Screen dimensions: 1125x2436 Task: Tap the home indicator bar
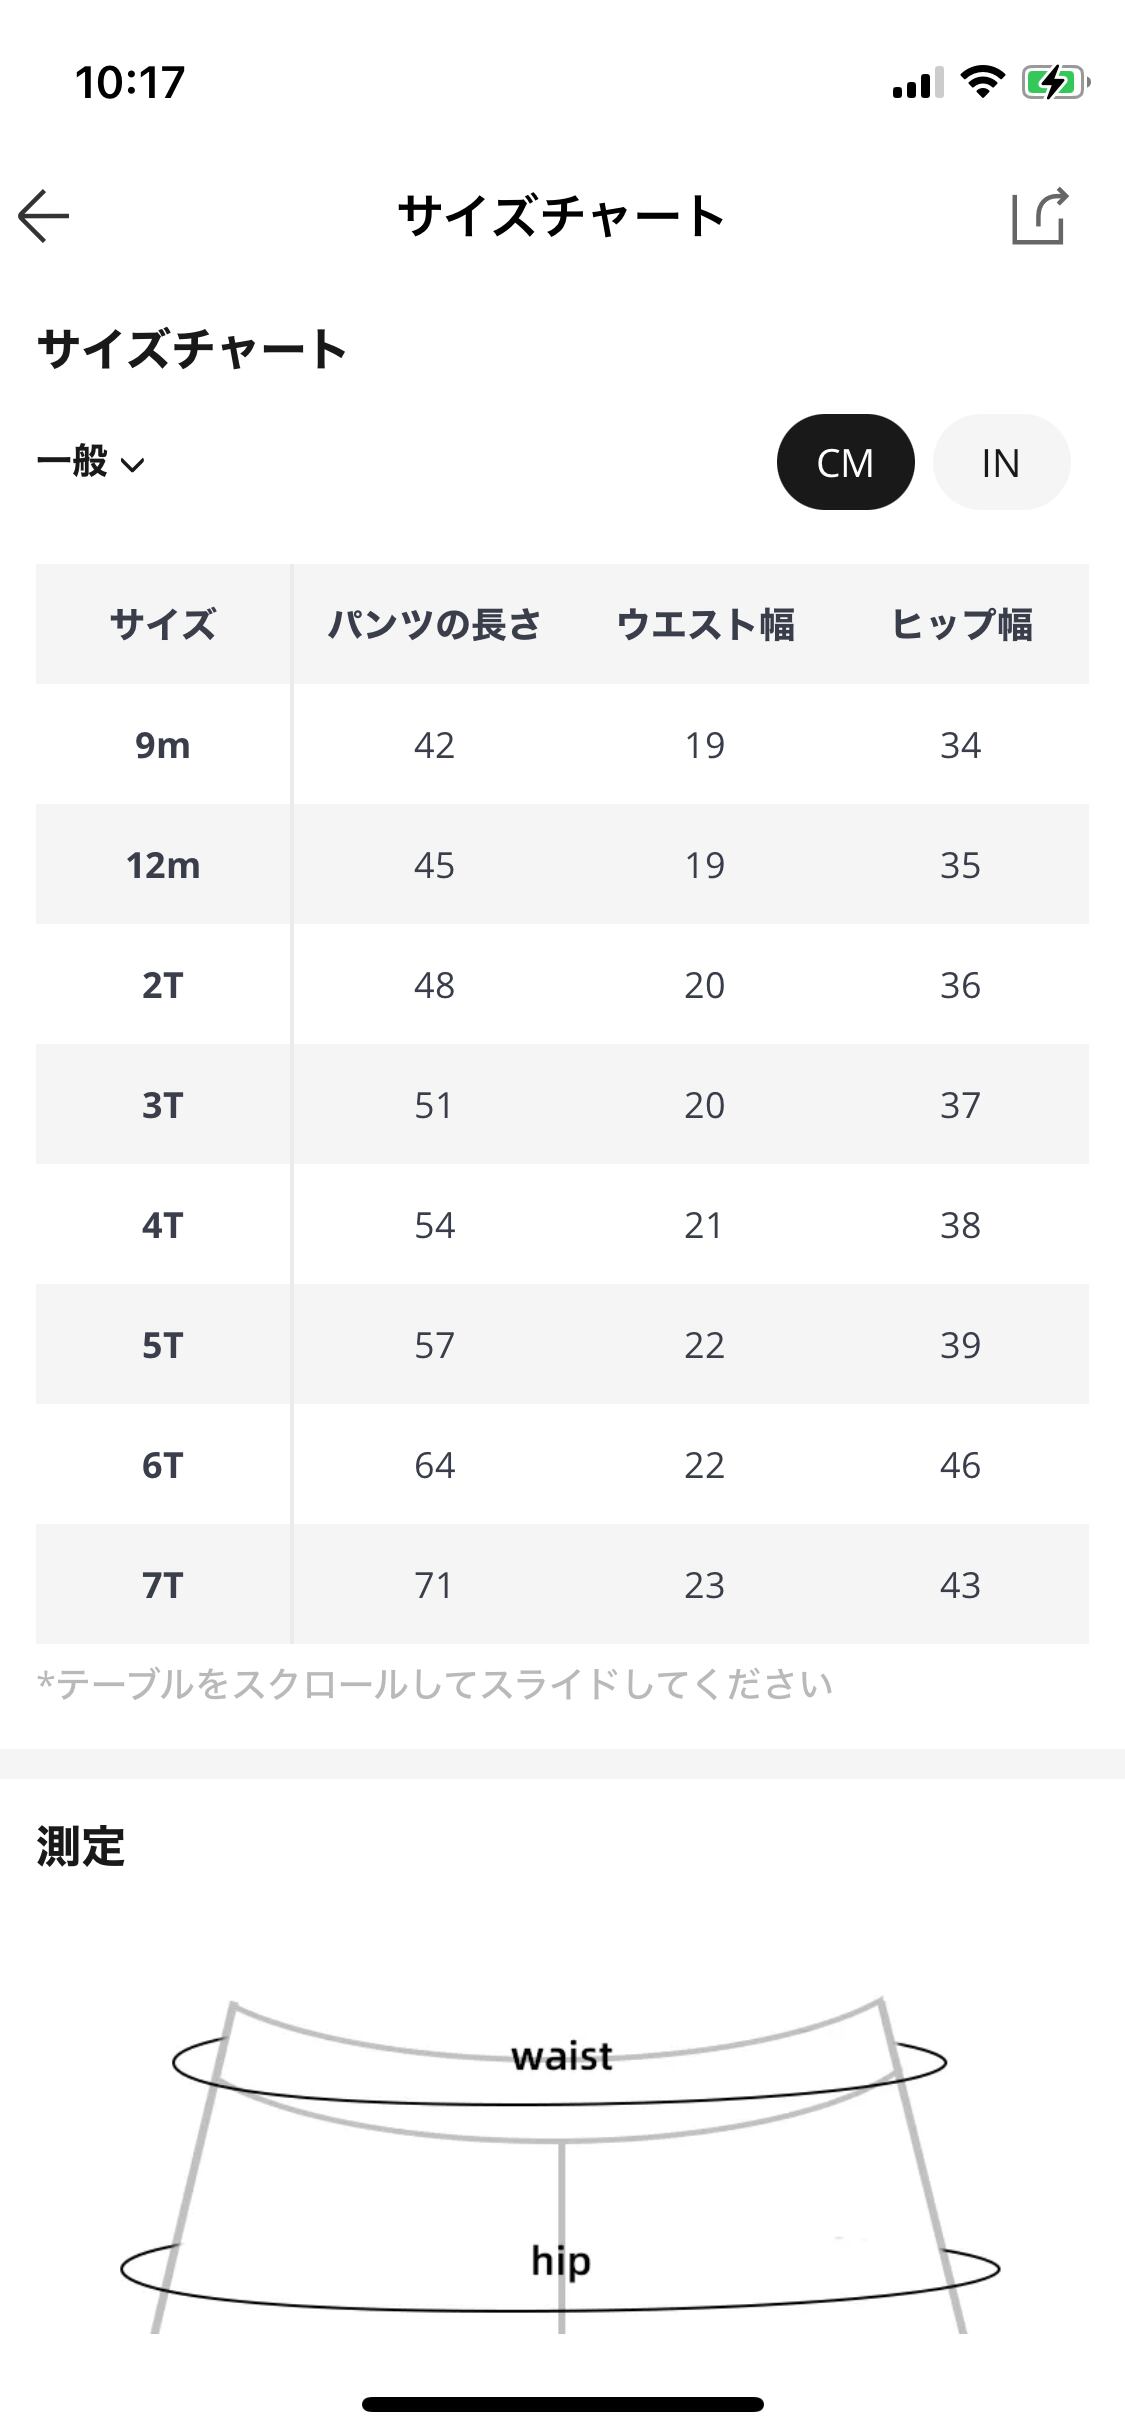[x=562, y=2404]
